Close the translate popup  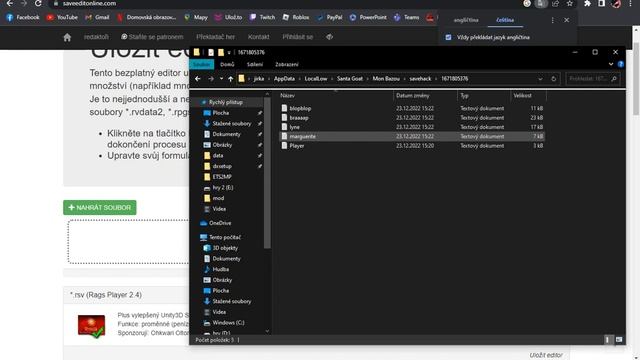coord(567,20)
